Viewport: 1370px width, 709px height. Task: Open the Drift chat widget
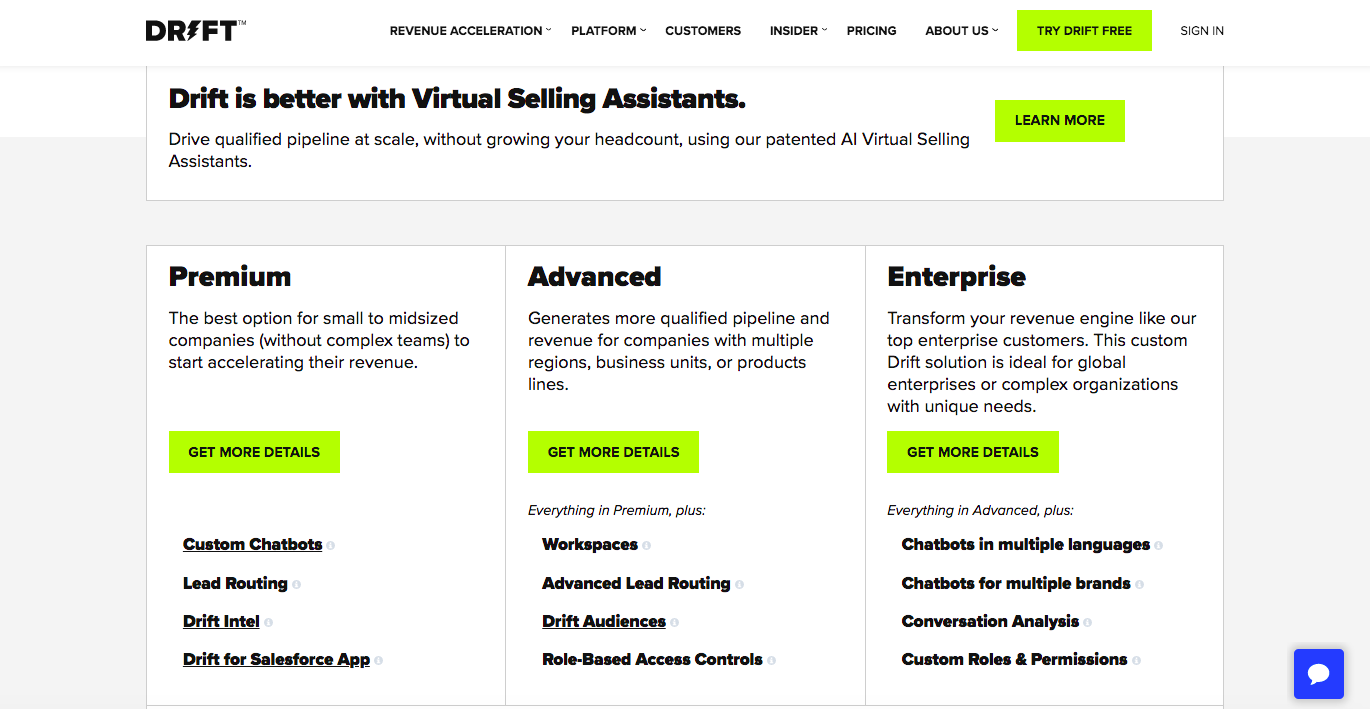pyautogui.click(x=1318, y=674)
